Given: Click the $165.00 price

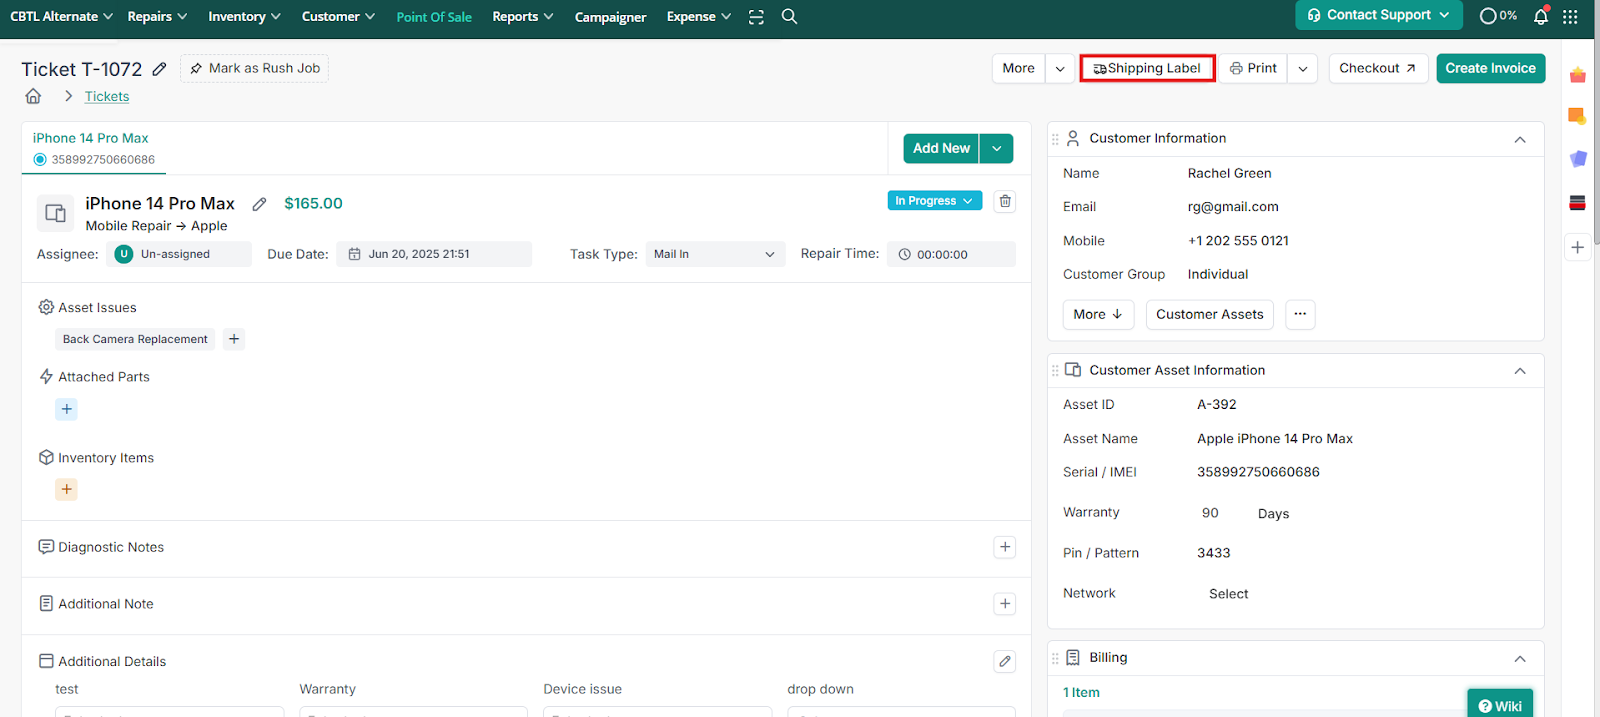Looking at the screenshot, I should [313, 203].
